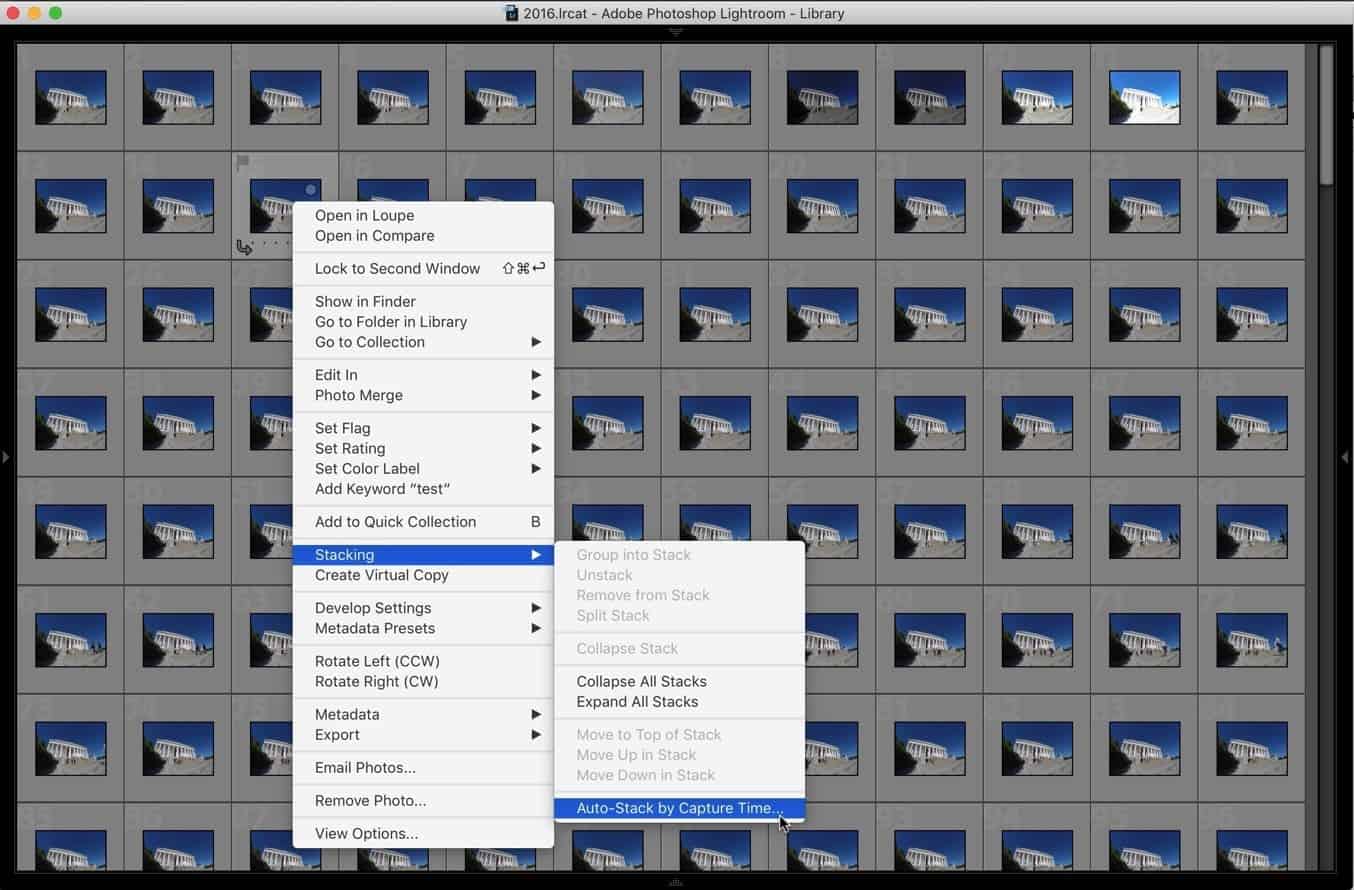Choose Expand All Stacks

pos(680,702)
